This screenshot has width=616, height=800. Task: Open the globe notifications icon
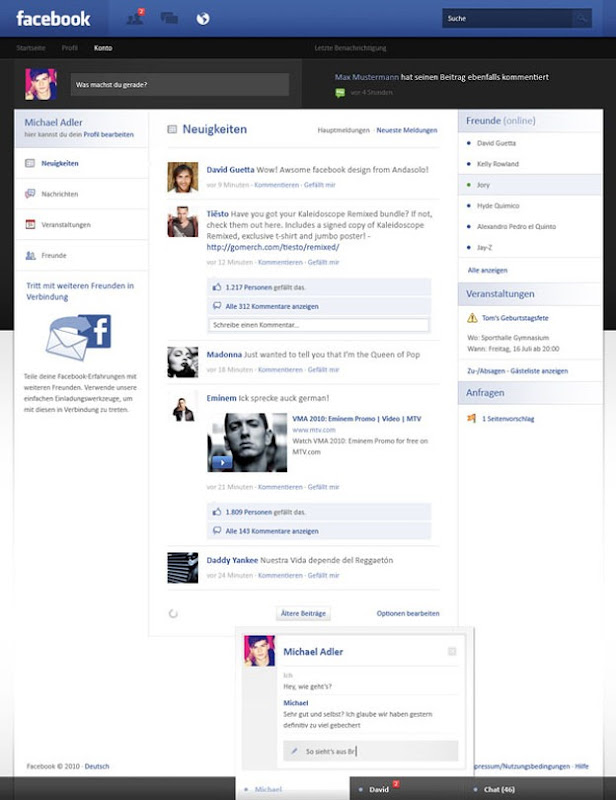click(203, 19)
